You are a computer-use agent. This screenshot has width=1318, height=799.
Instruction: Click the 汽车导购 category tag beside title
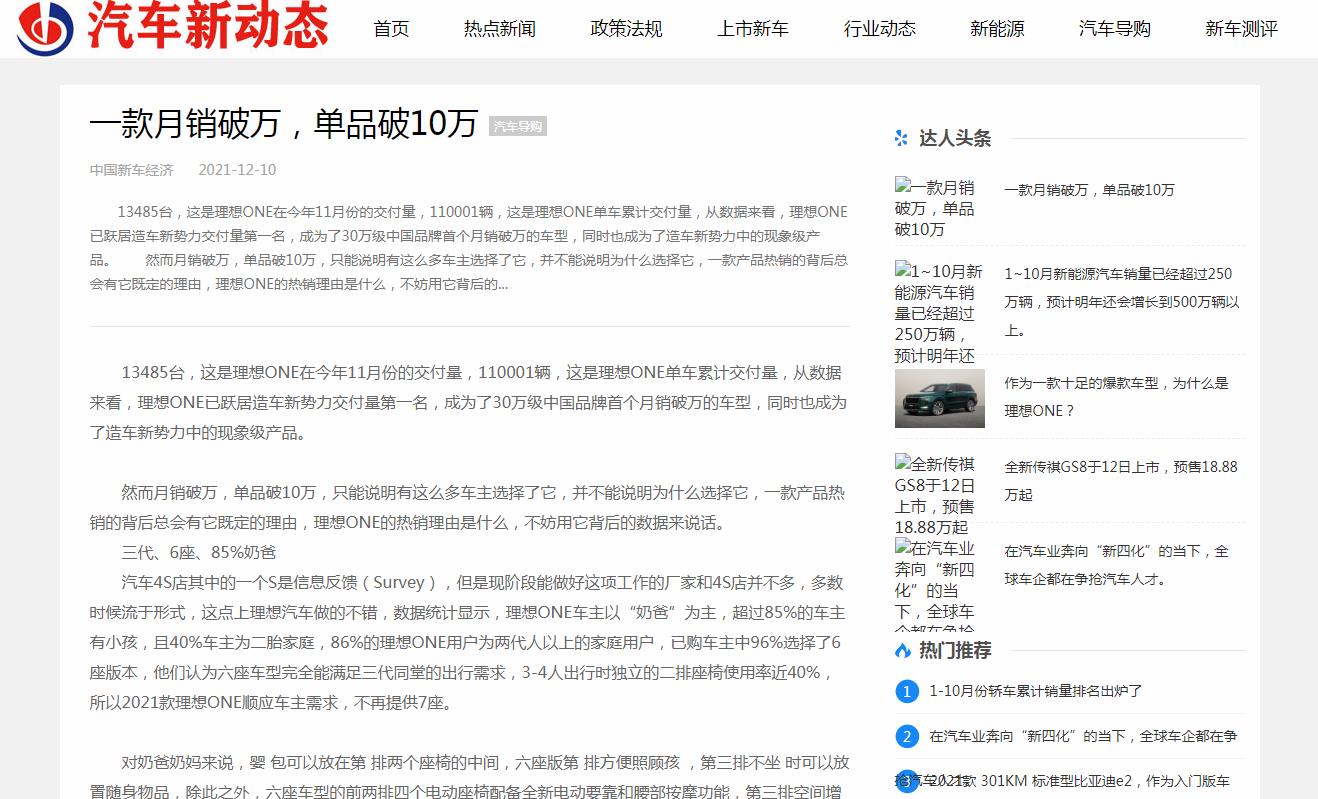click(518, 126)
